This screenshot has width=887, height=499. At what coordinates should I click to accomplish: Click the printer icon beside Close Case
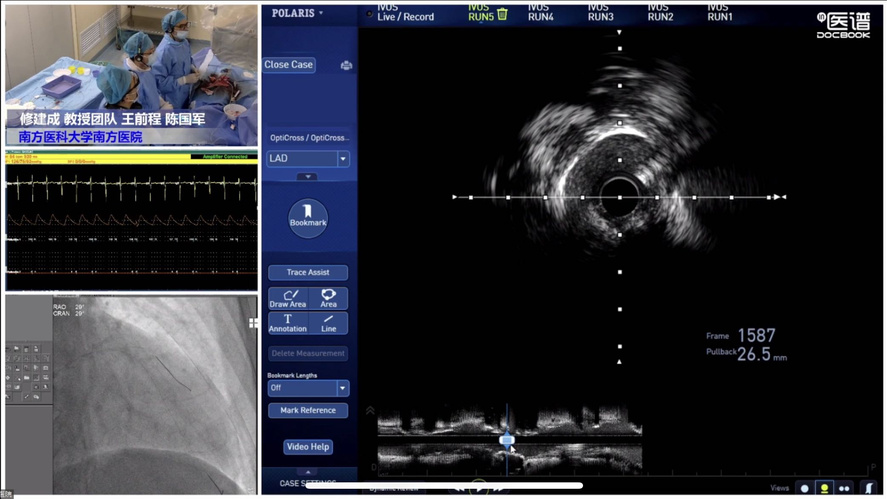tap(346, 65)
